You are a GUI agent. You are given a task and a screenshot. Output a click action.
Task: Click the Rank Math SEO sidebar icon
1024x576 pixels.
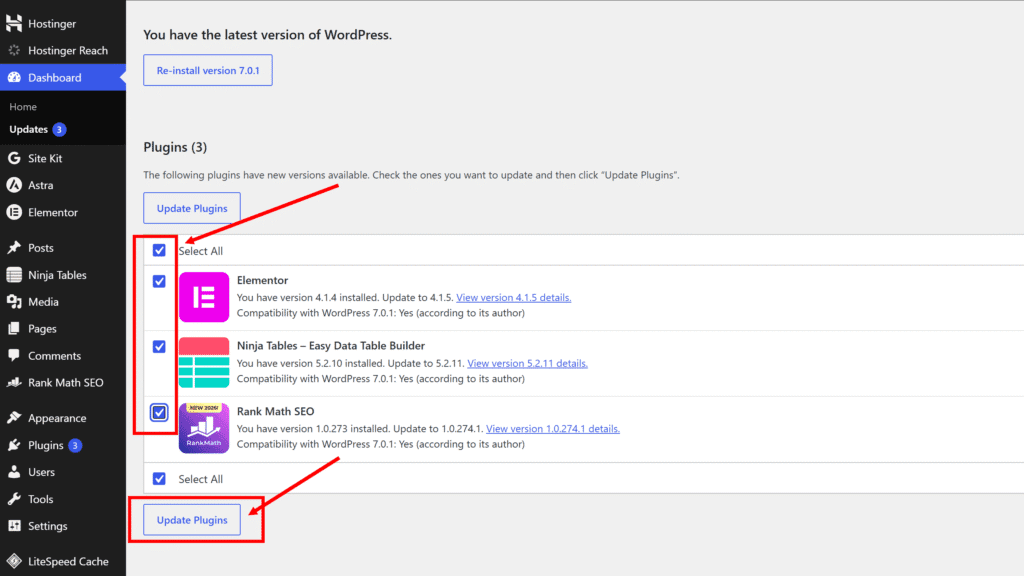[x=14, y=383]
